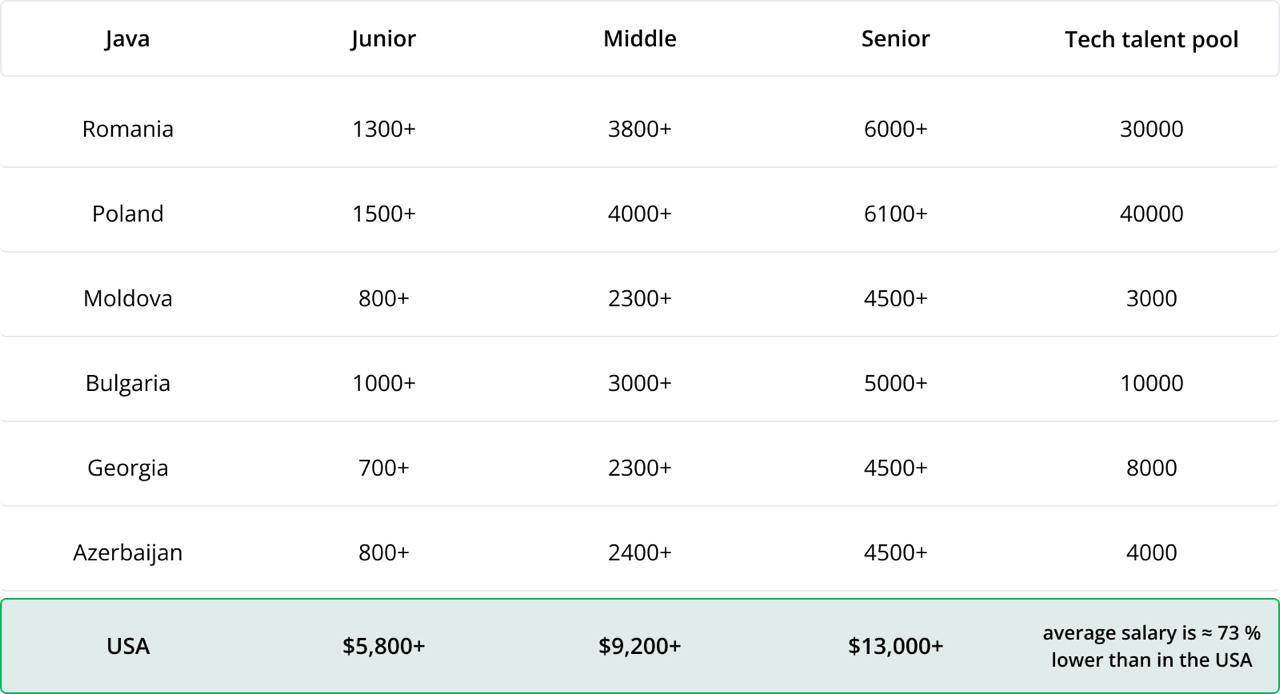This screenshot has height=694, width=1280.
Task: Select the Georgia row label
Action: pyautogui.click(x=127, y=468)
